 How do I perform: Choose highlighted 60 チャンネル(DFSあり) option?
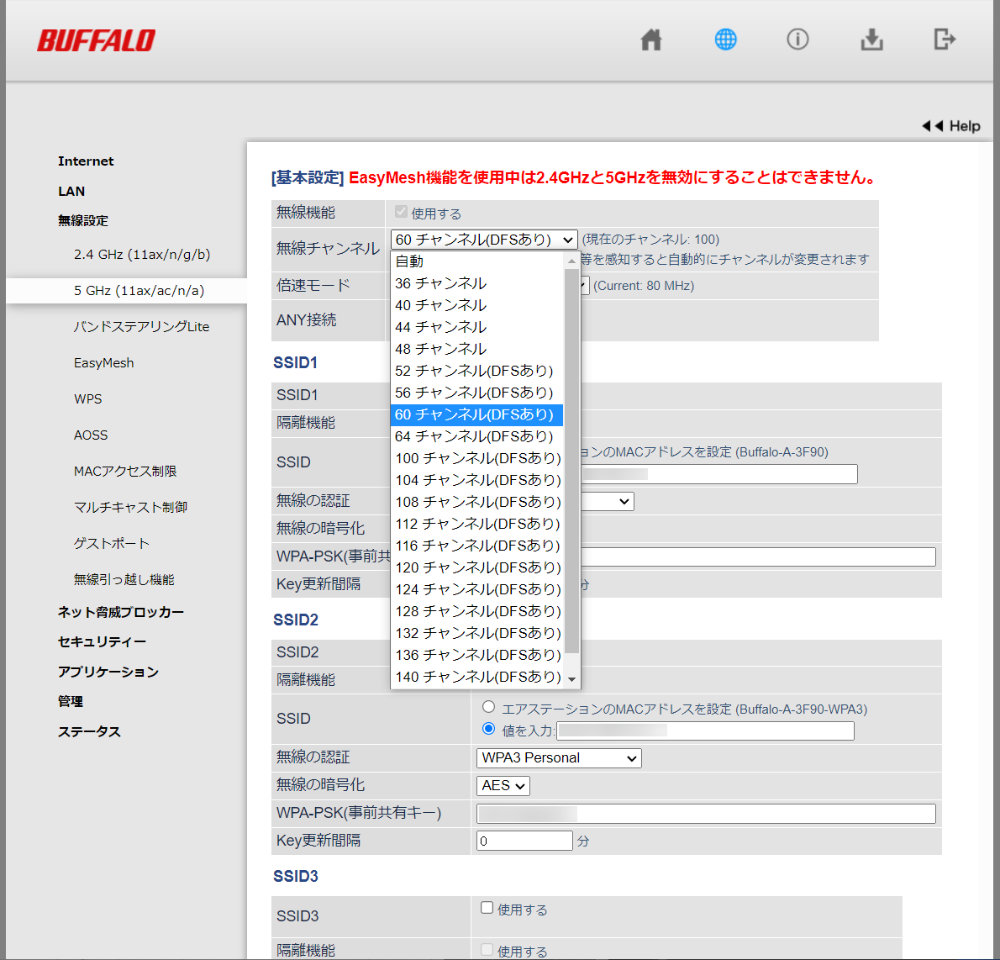476,415
